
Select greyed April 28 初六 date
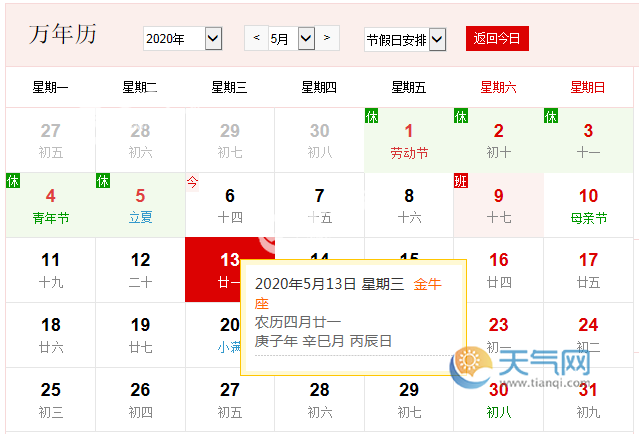[x=140, y=140]
